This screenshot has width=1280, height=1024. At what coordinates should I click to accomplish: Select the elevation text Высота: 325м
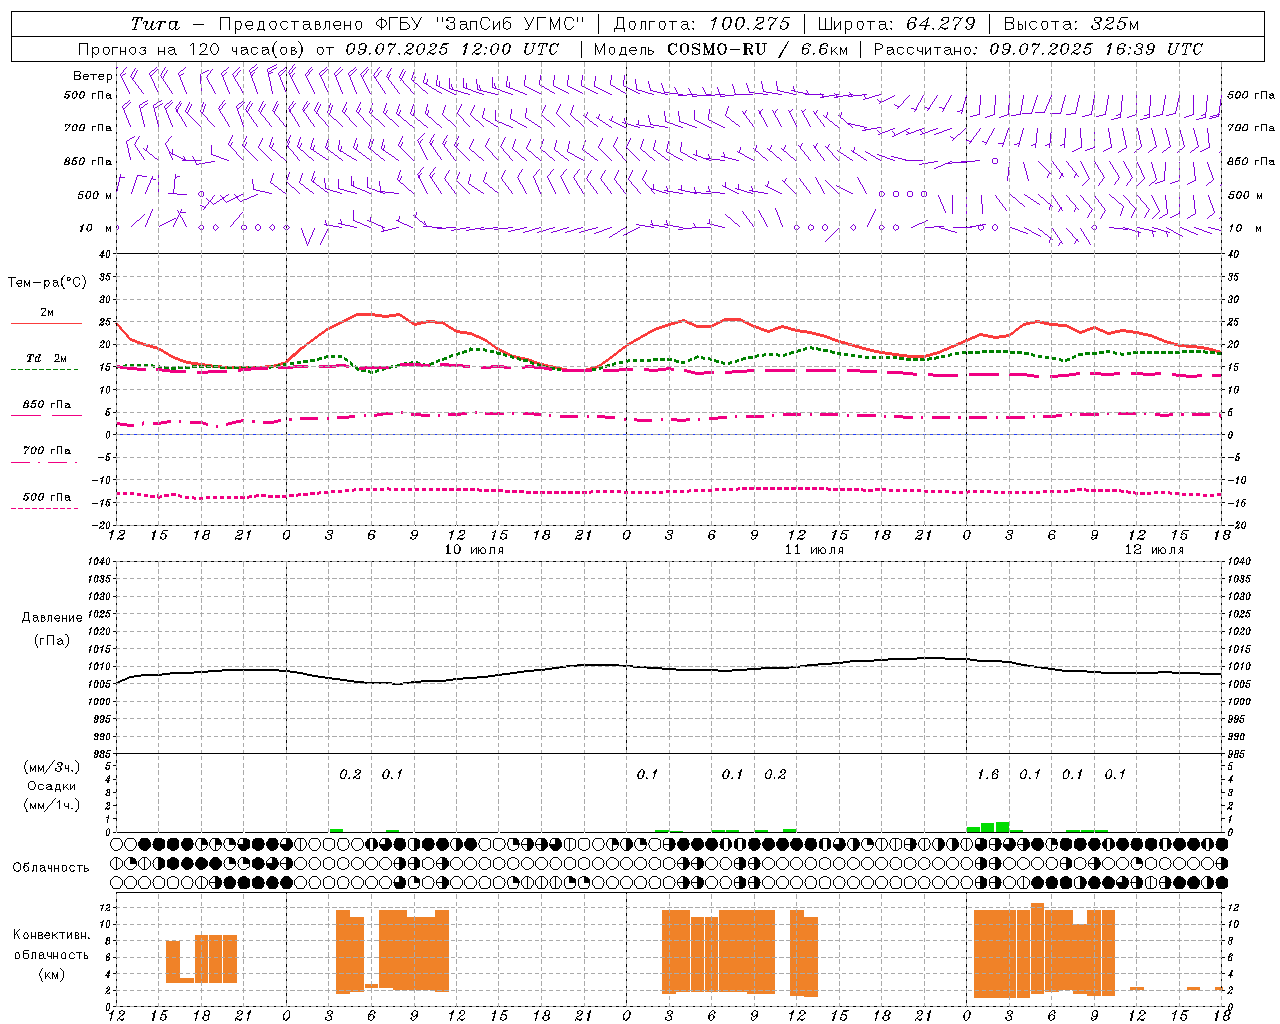(1071, 24)
